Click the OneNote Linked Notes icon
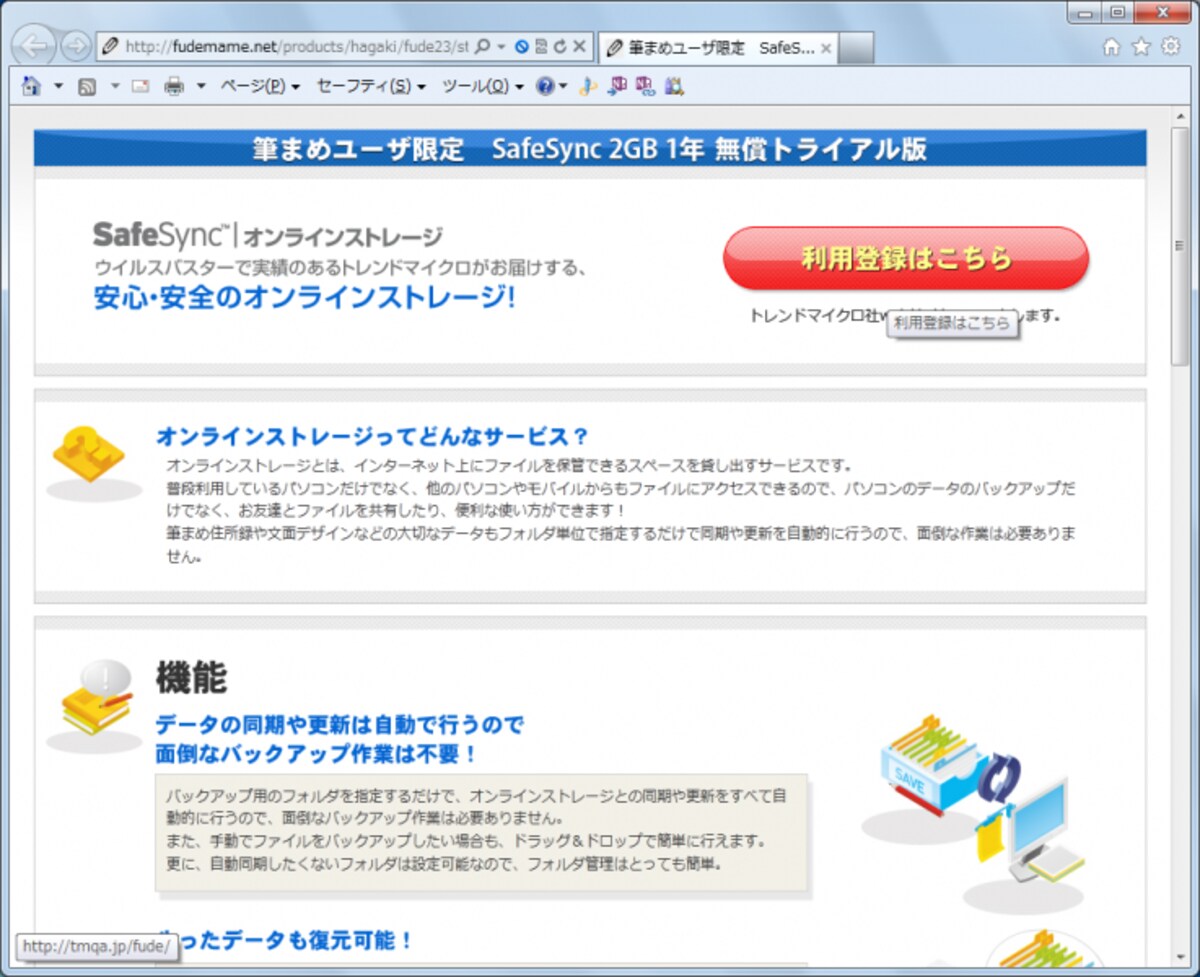1200x977 pixels. pos(645,87)
